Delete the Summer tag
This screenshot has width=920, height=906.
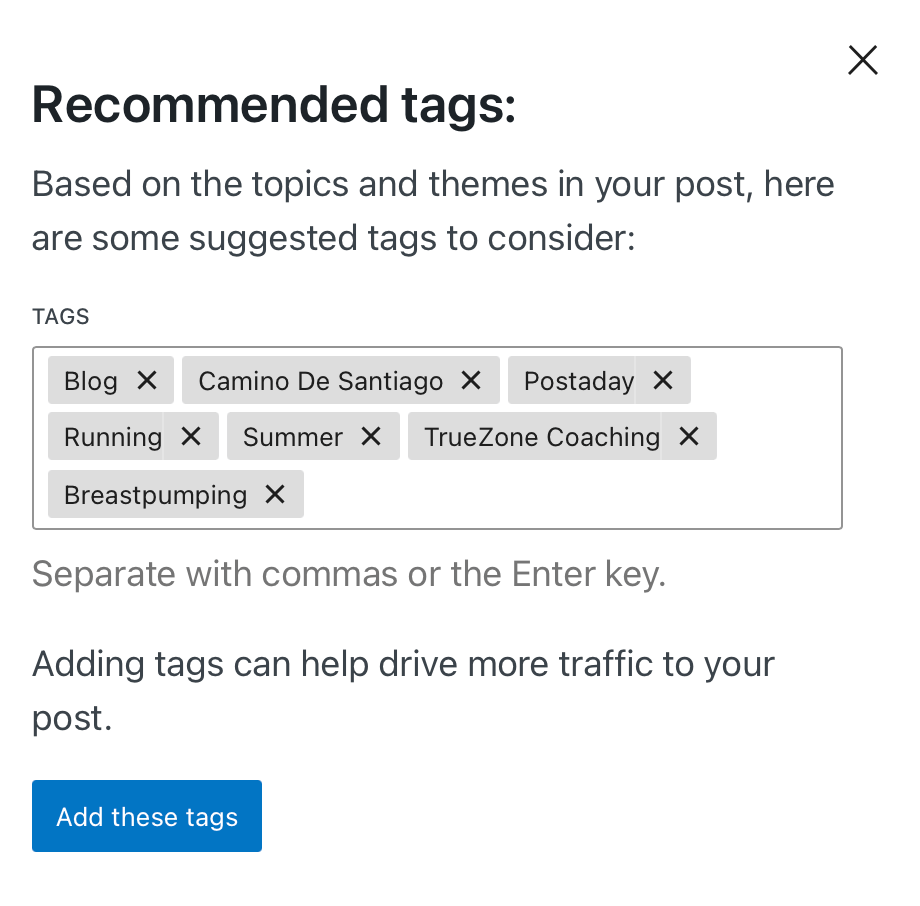point(371,437)
